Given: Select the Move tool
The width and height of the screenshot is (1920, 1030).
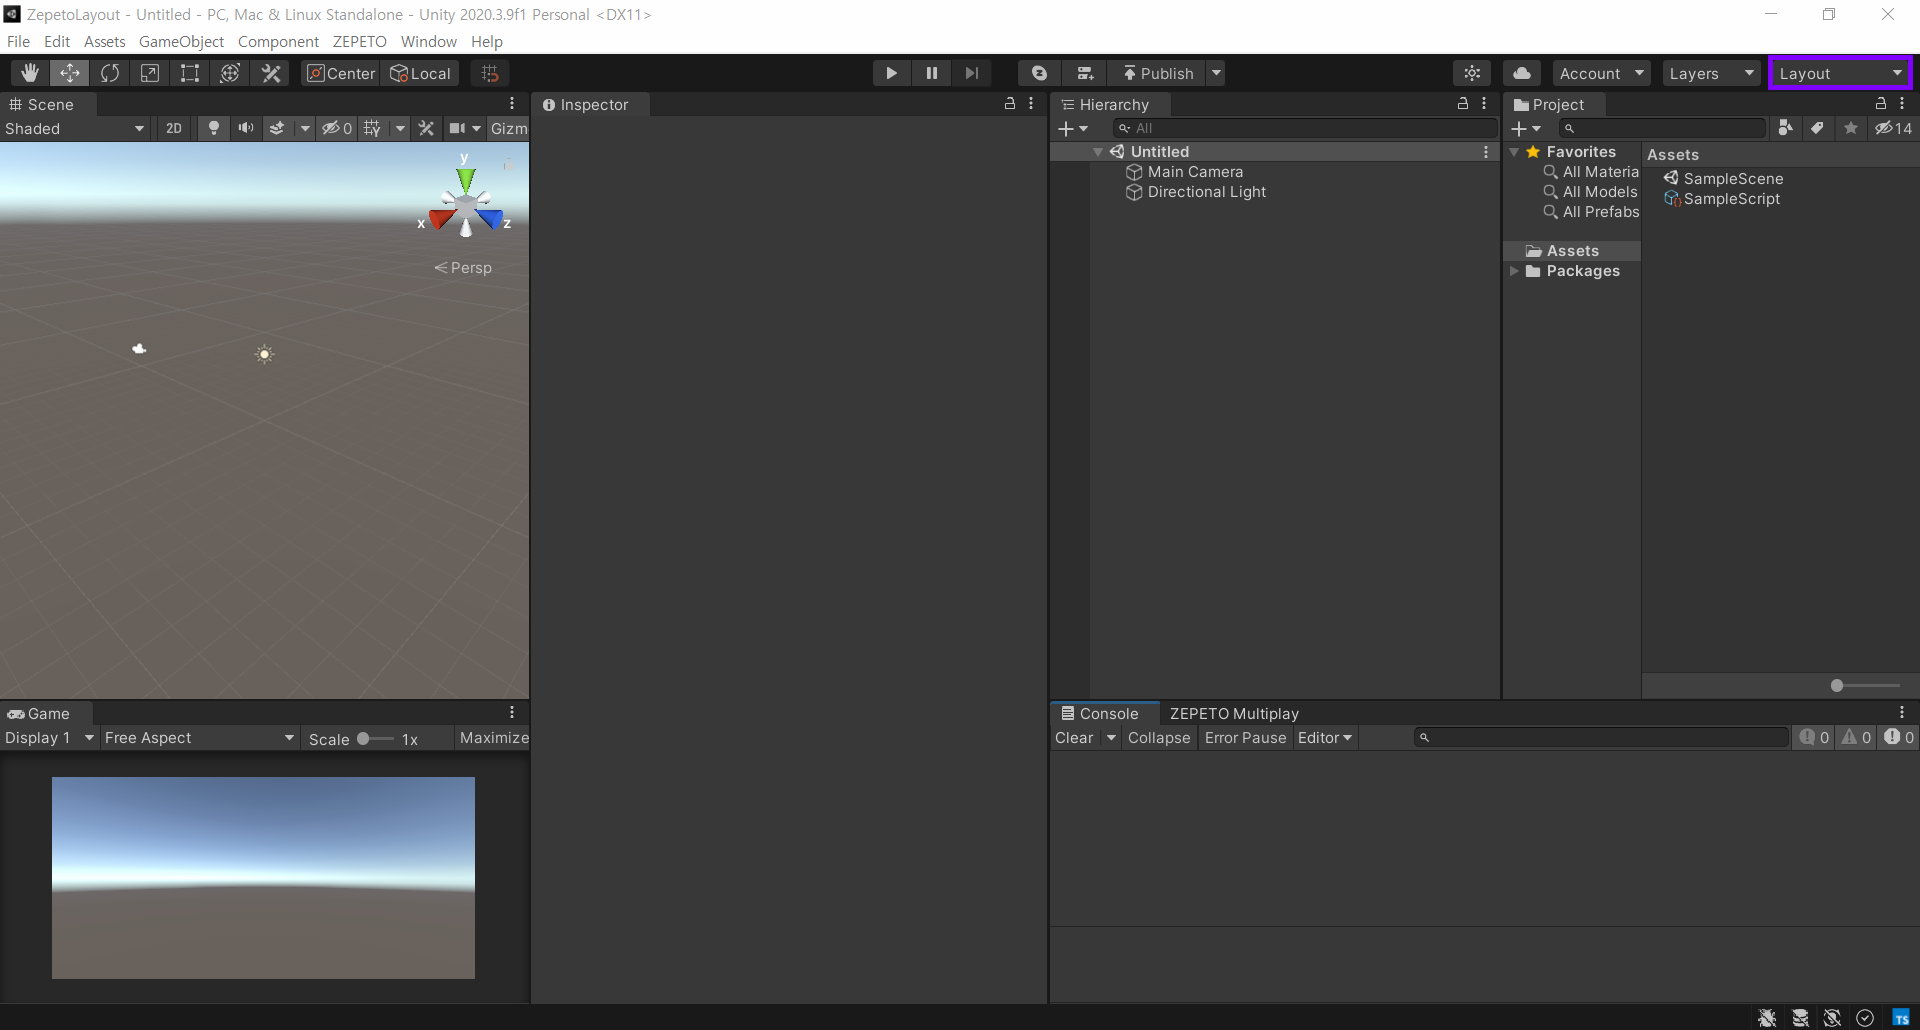Looking at the screenshot, I should tap(70, 73).
